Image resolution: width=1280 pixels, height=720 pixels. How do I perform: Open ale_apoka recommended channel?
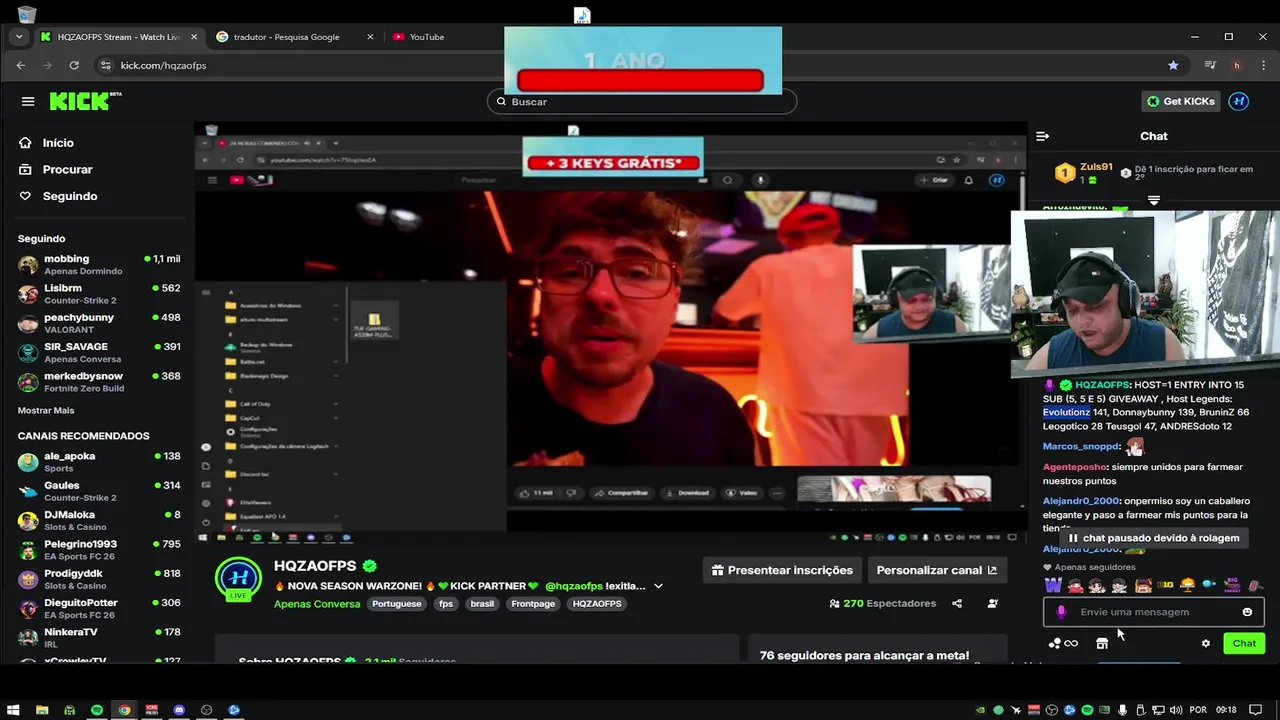(x=98, y=461)
